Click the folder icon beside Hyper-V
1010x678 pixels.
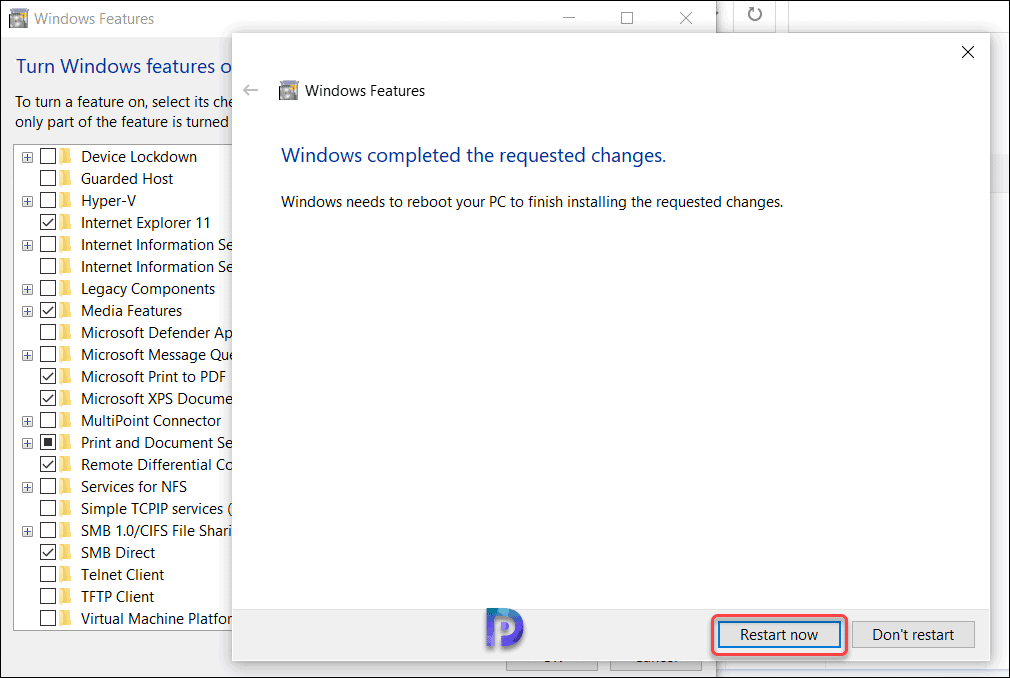pyautogui.click(x=64, y=200)
